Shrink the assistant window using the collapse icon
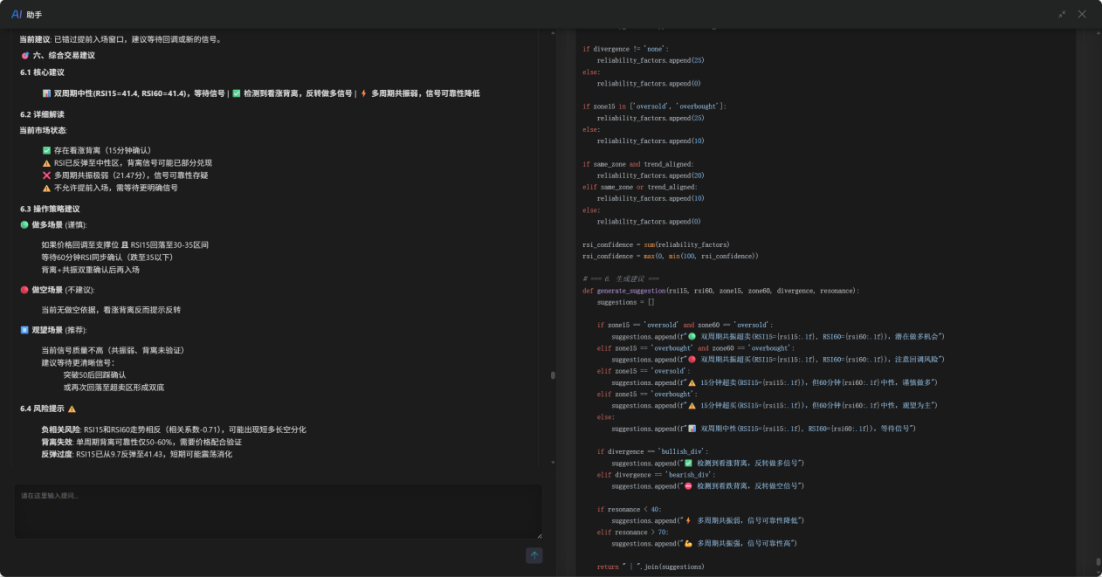This screenshot has height=578, width=1102. point(1062,14)
